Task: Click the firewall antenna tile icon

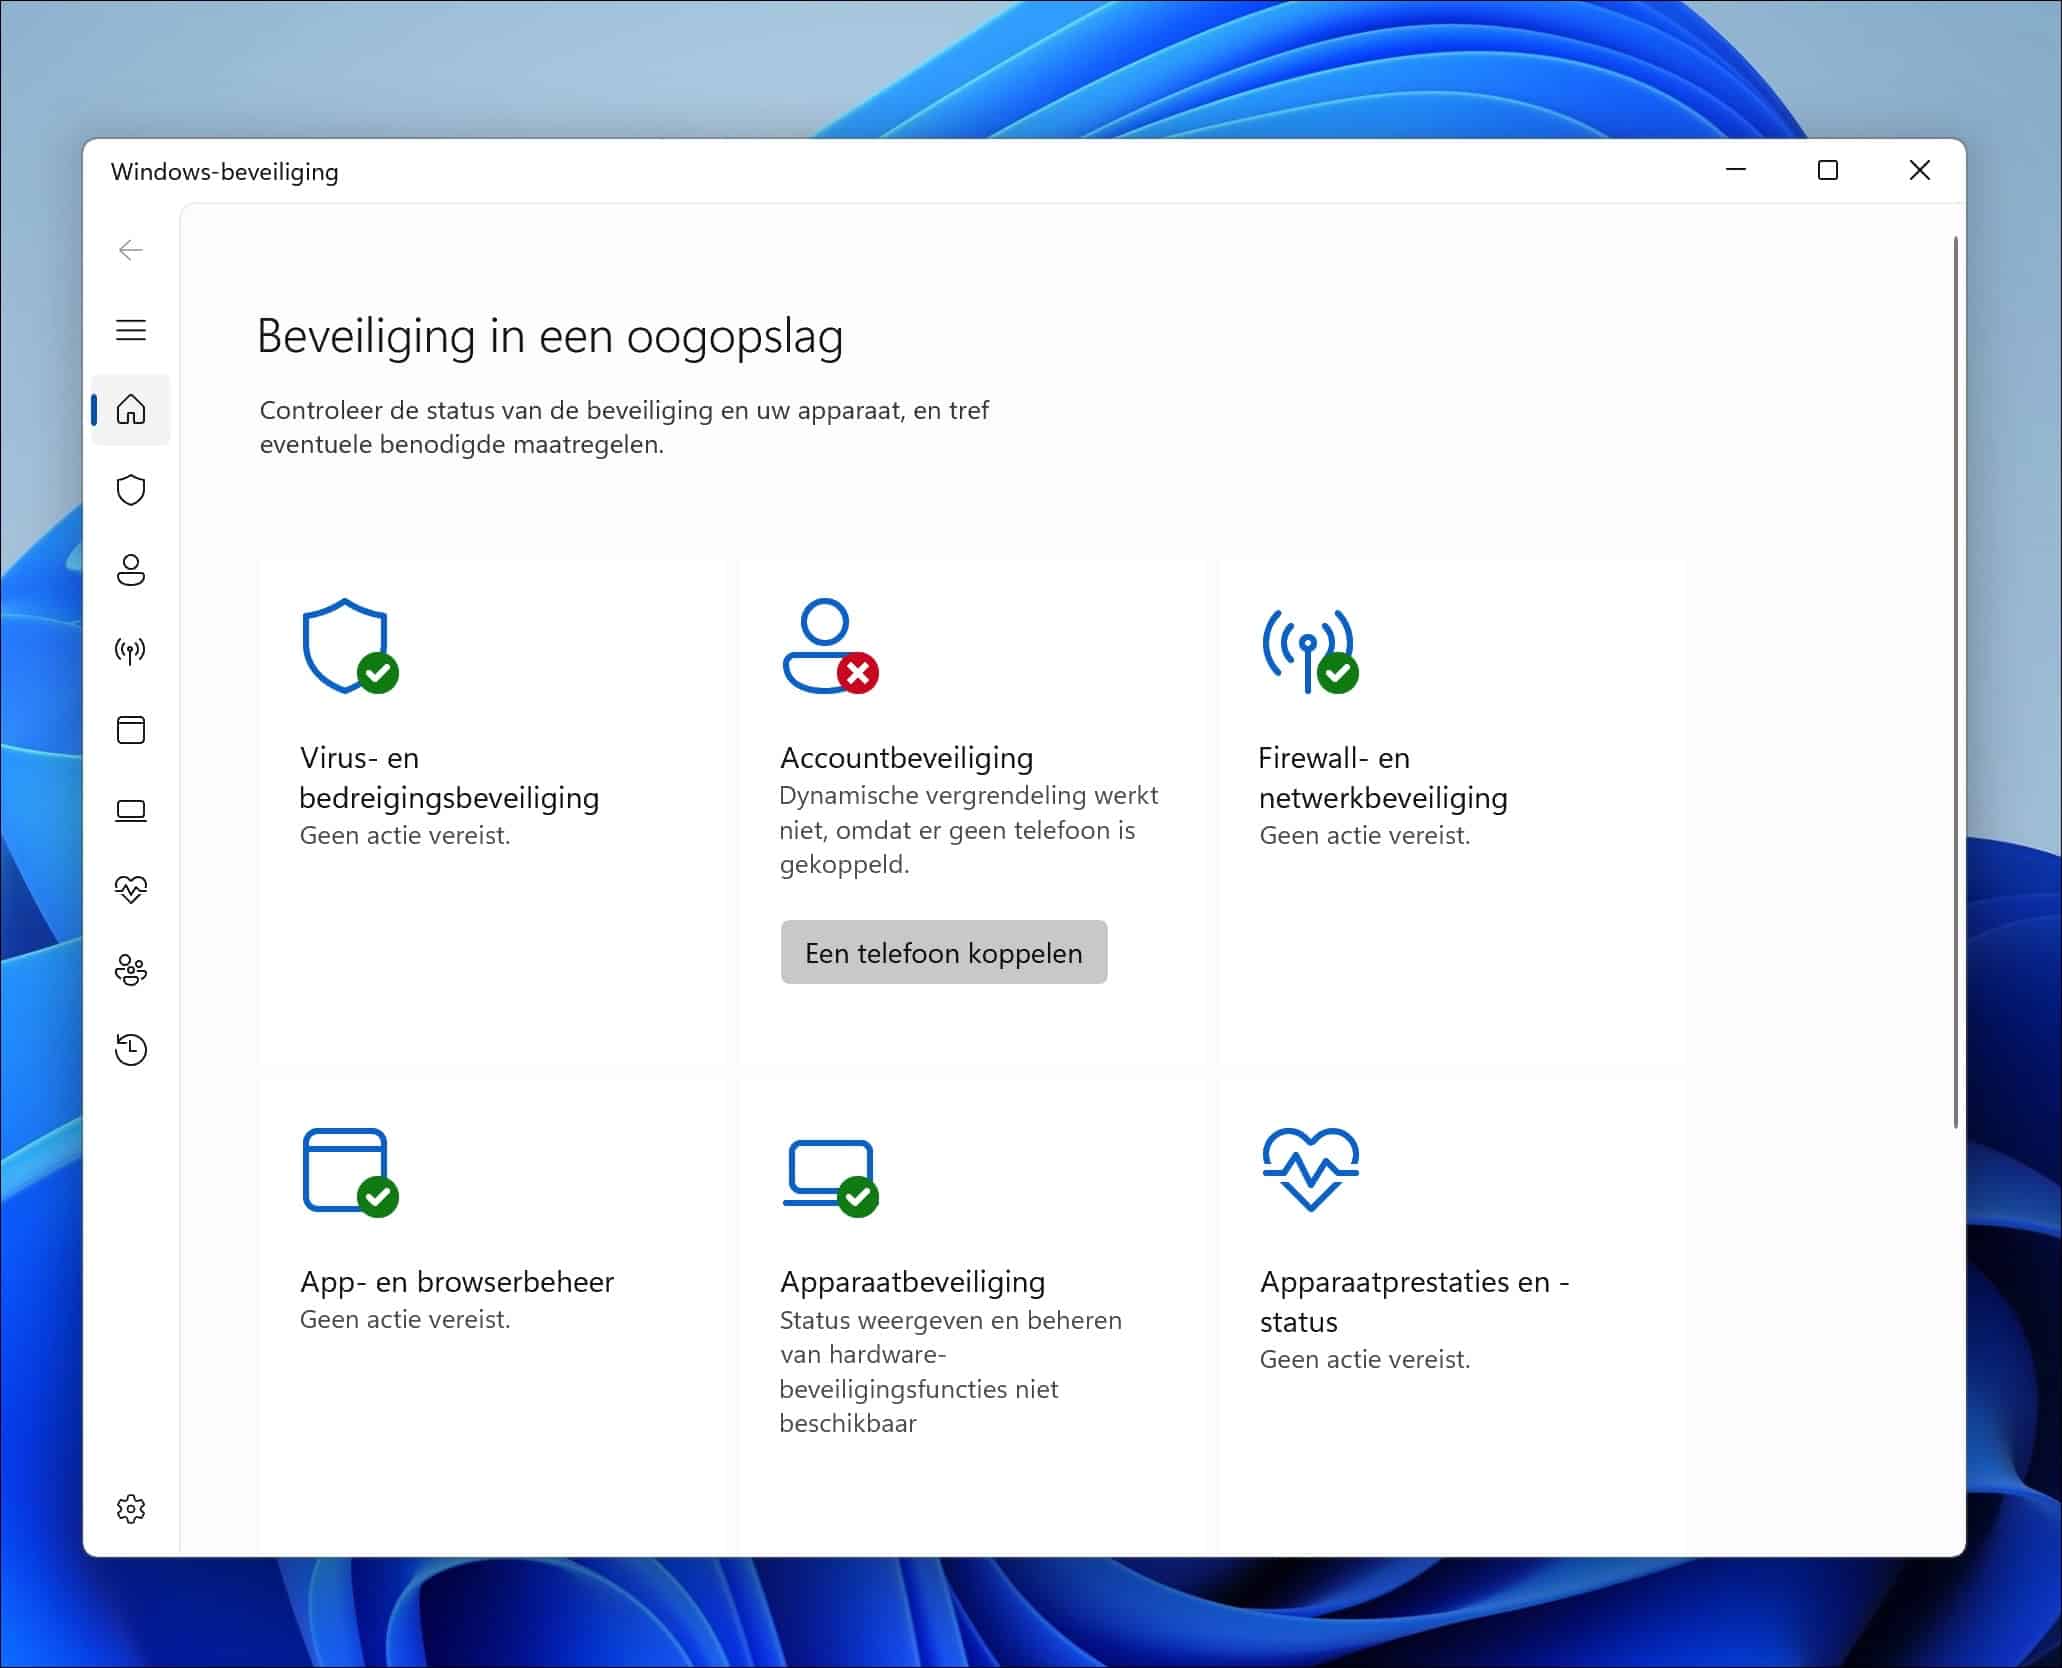Action: (1310, 651)
